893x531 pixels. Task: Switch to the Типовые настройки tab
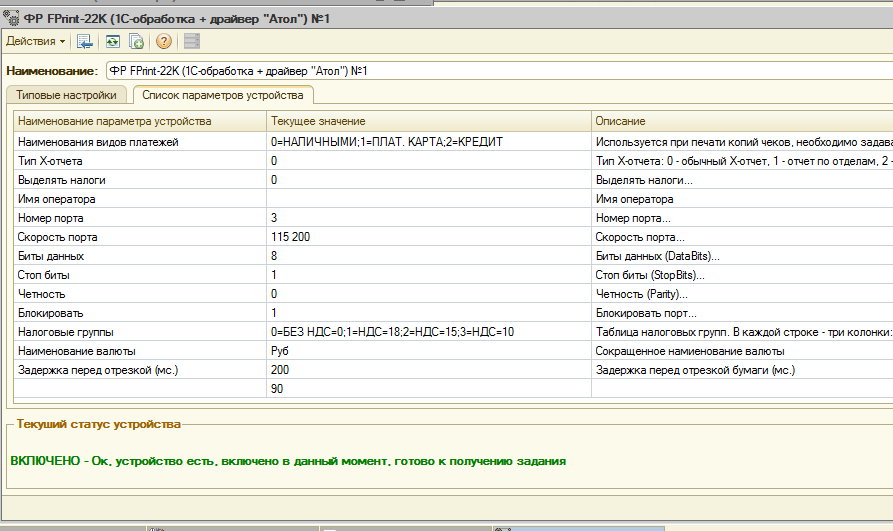point(66,95)
